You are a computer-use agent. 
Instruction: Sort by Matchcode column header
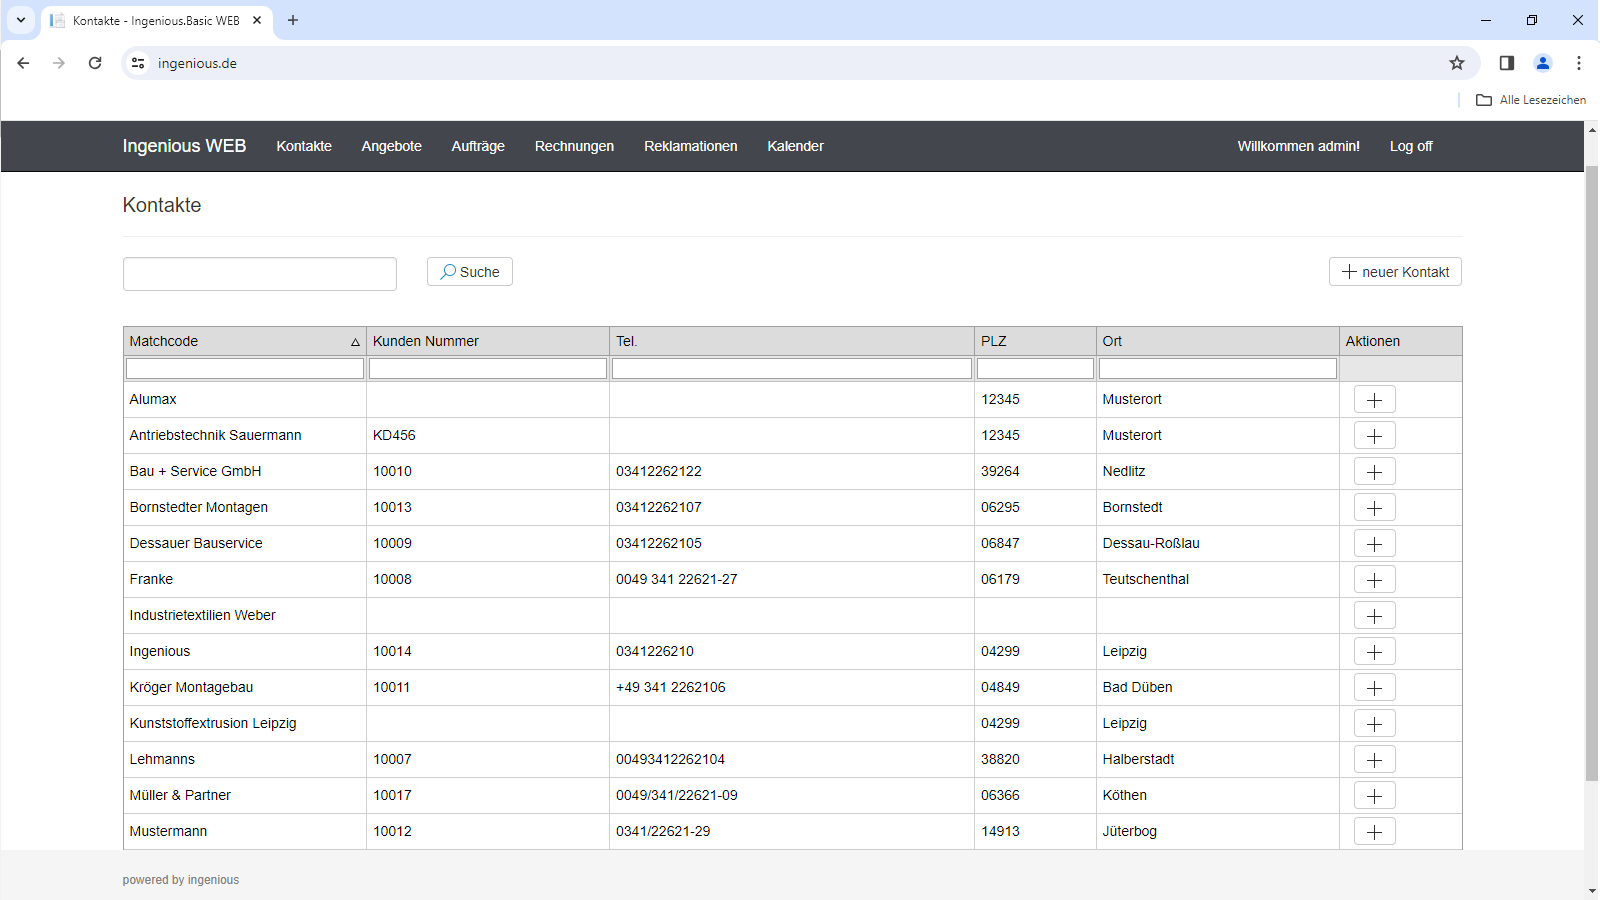[x=245, y=341]
